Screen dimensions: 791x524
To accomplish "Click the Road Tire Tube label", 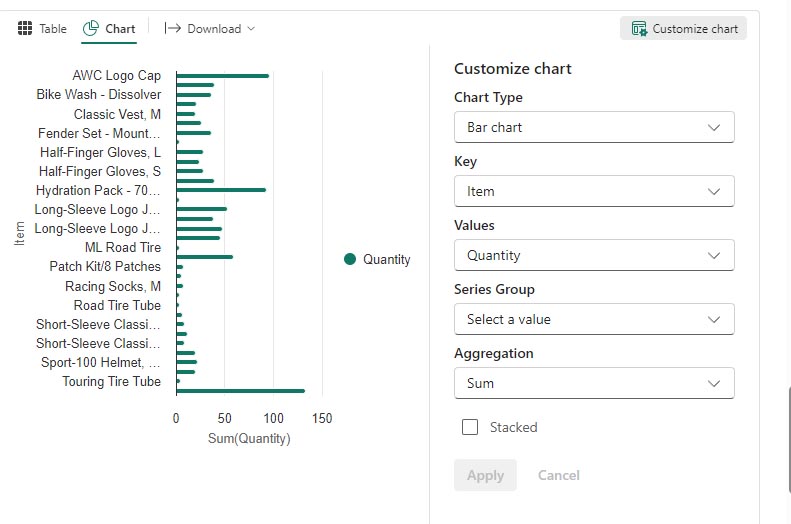I will tap(117, 306).
